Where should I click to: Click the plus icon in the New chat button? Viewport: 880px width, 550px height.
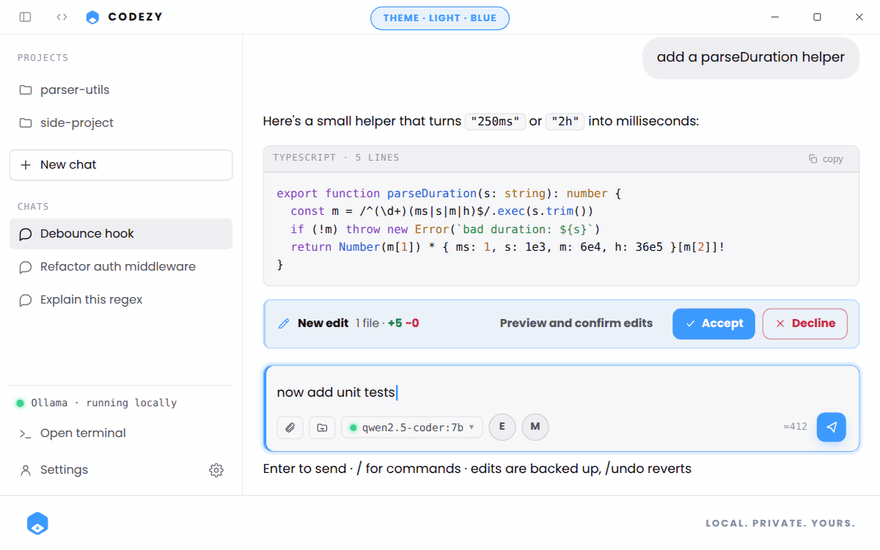click(25, 165)
